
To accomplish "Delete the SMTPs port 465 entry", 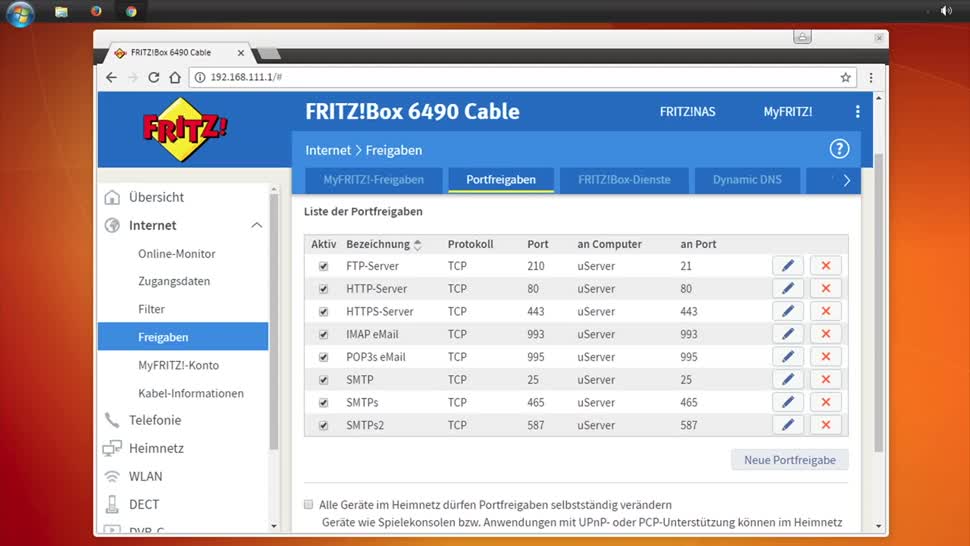I will 825,403.
